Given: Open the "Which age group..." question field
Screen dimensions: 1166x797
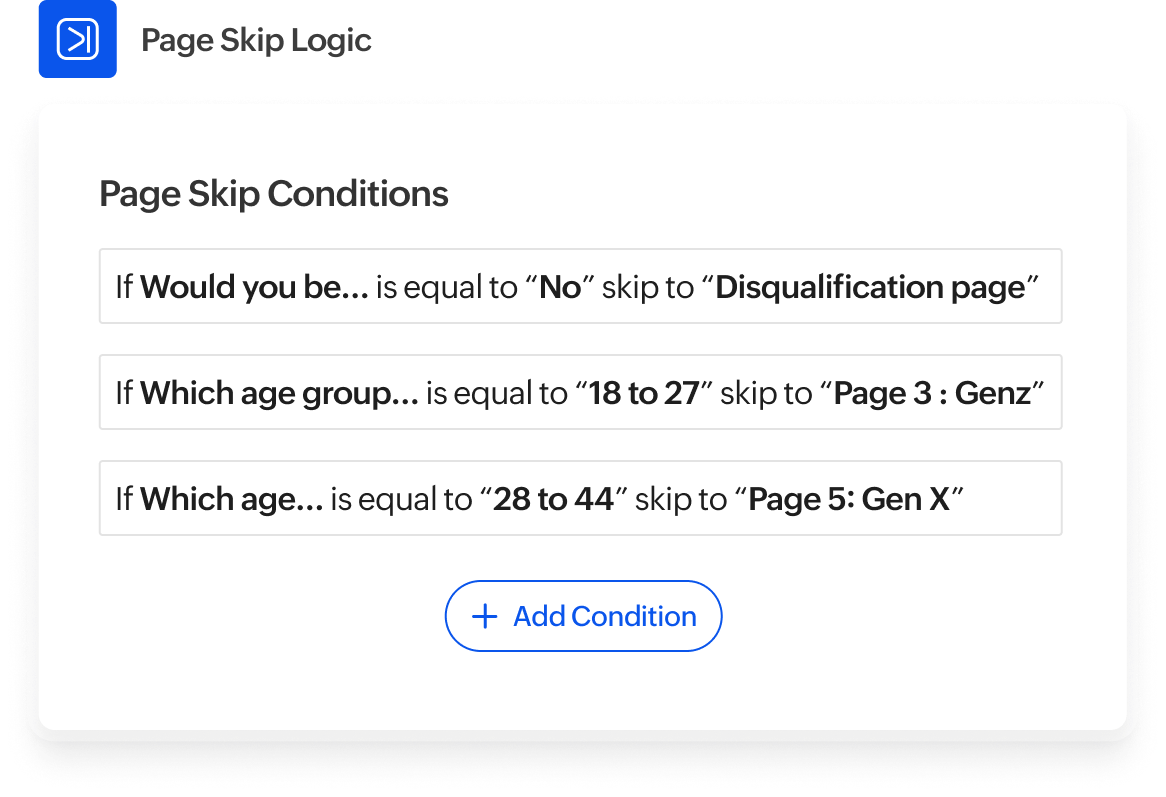Looking at the screenshot, I should (x=279, y=393).
